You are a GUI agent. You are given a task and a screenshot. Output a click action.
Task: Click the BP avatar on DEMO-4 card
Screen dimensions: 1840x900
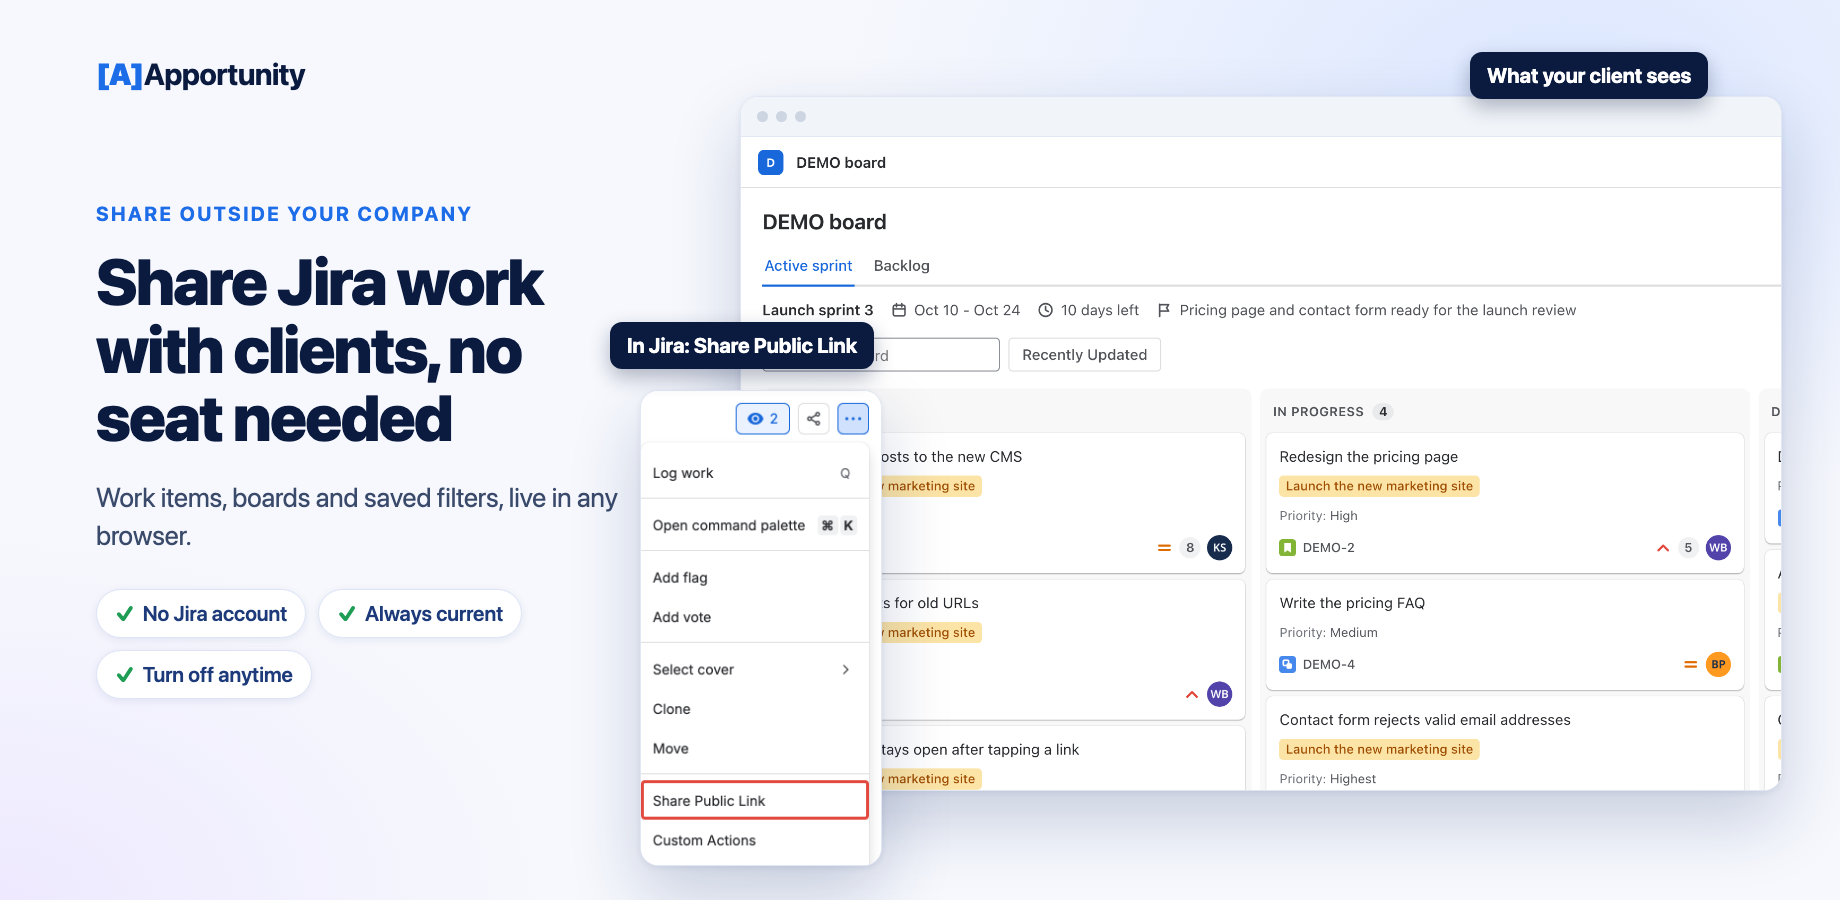click(1718, 665)
